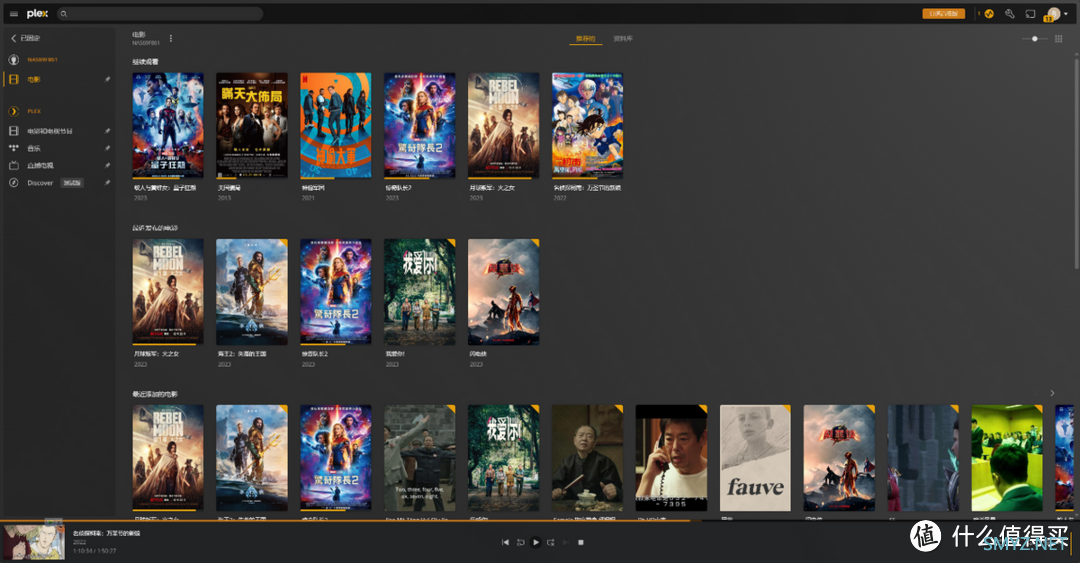Open Aquaman 2 poster in second row
Screen dimensions: 1080x563
(x=252, y=291)
